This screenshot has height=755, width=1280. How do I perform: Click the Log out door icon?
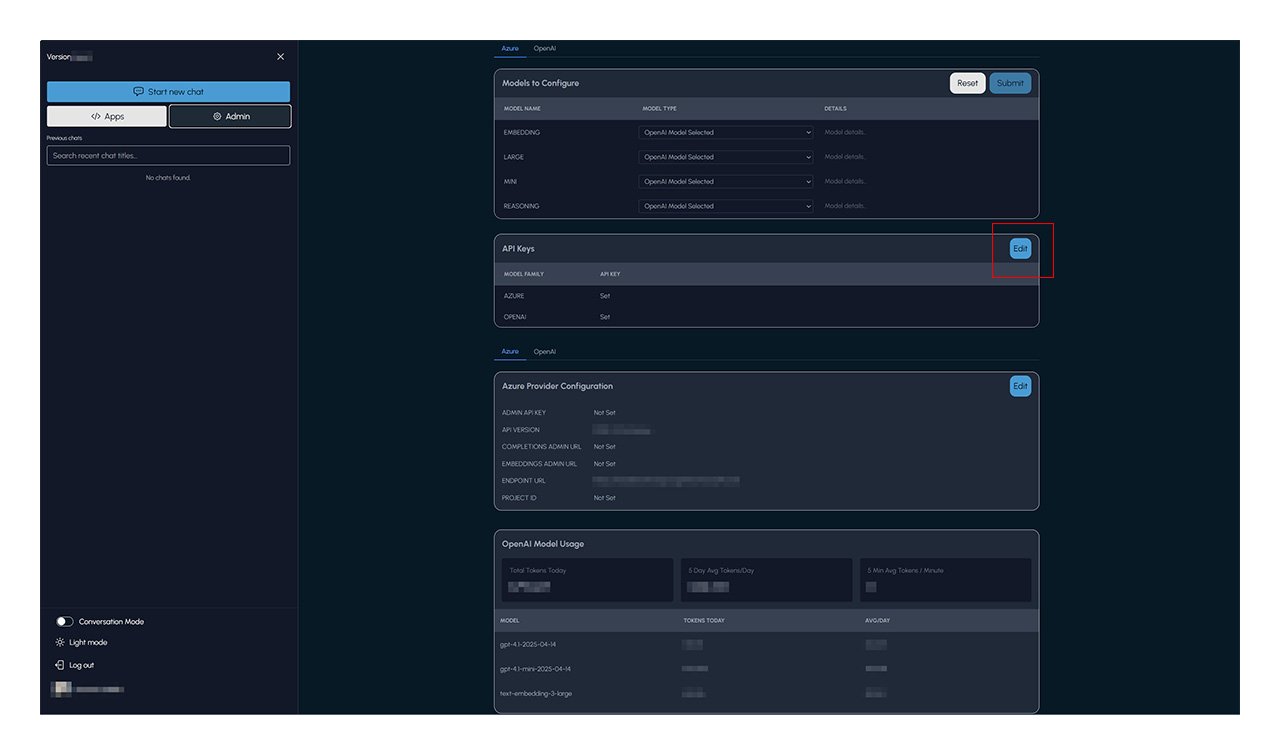click(60, 665)
